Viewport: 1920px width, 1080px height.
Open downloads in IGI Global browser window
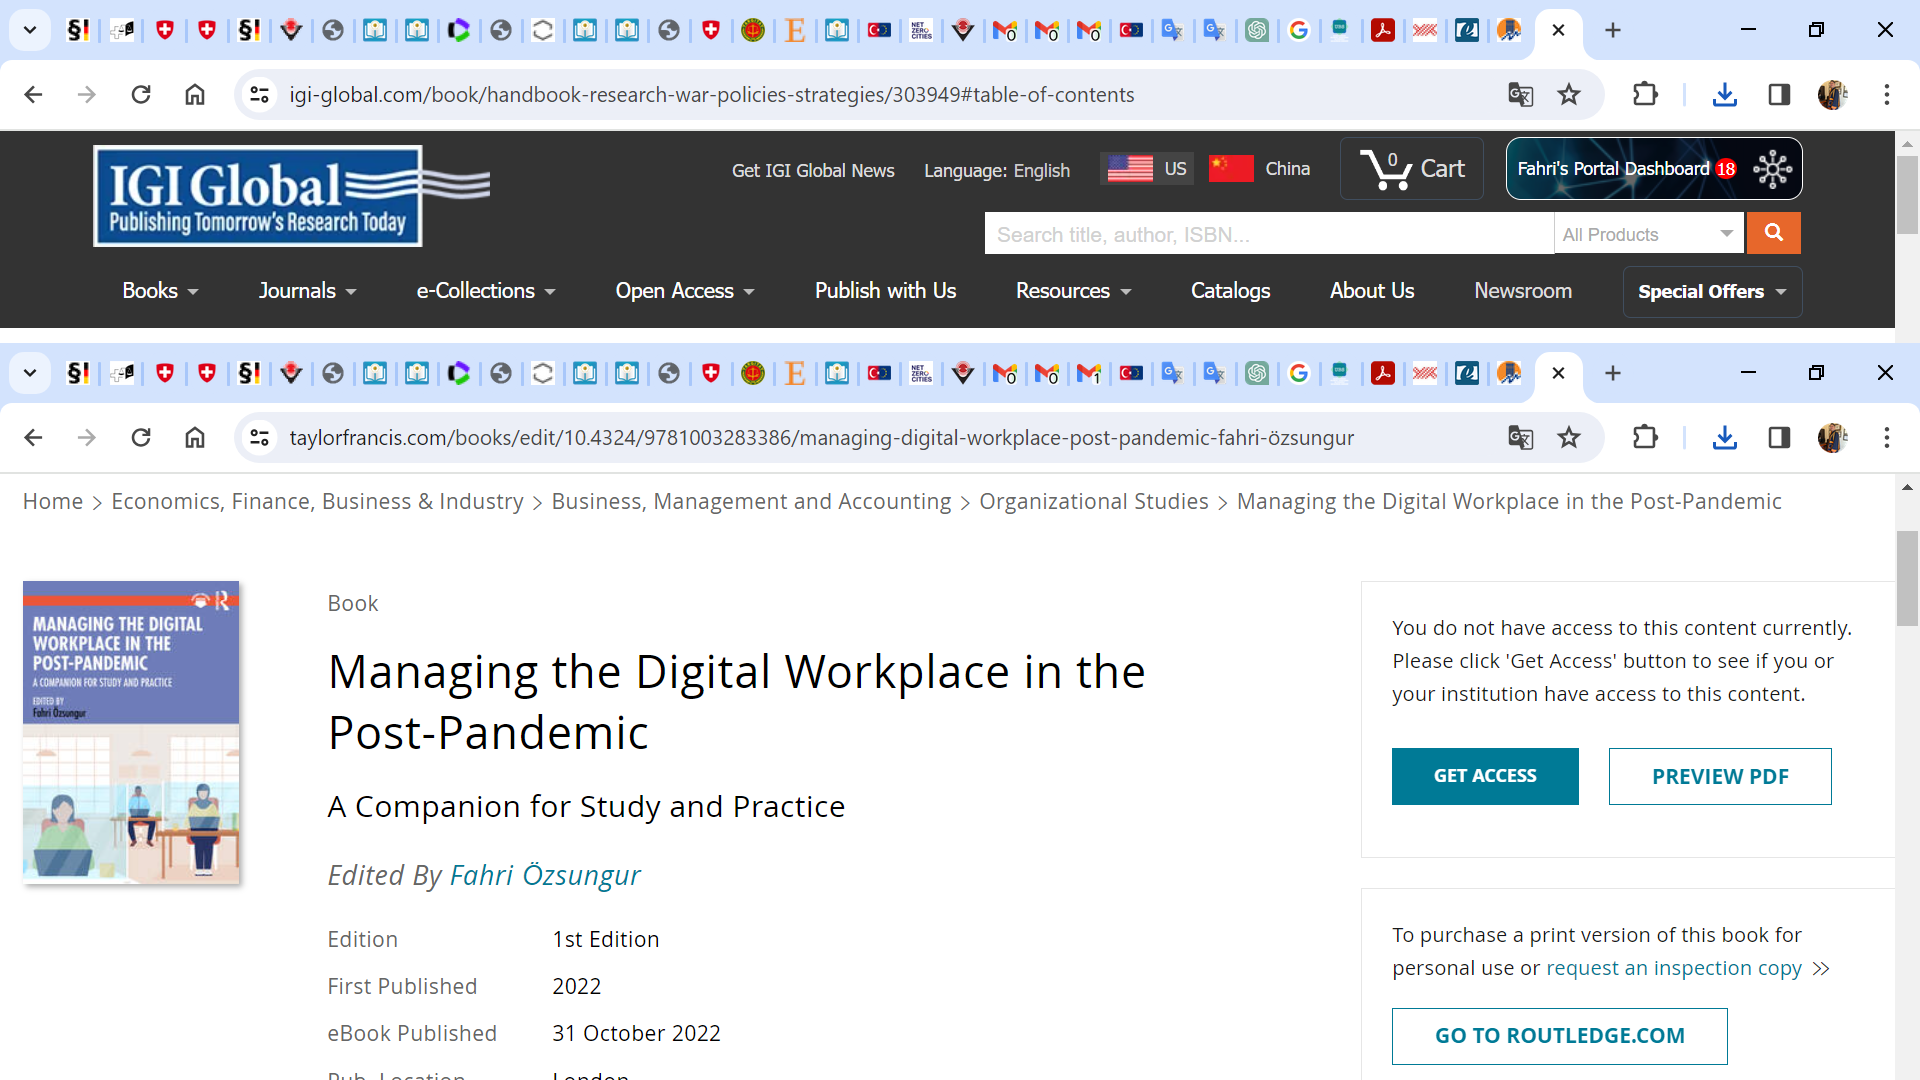tap(1725, 94)
